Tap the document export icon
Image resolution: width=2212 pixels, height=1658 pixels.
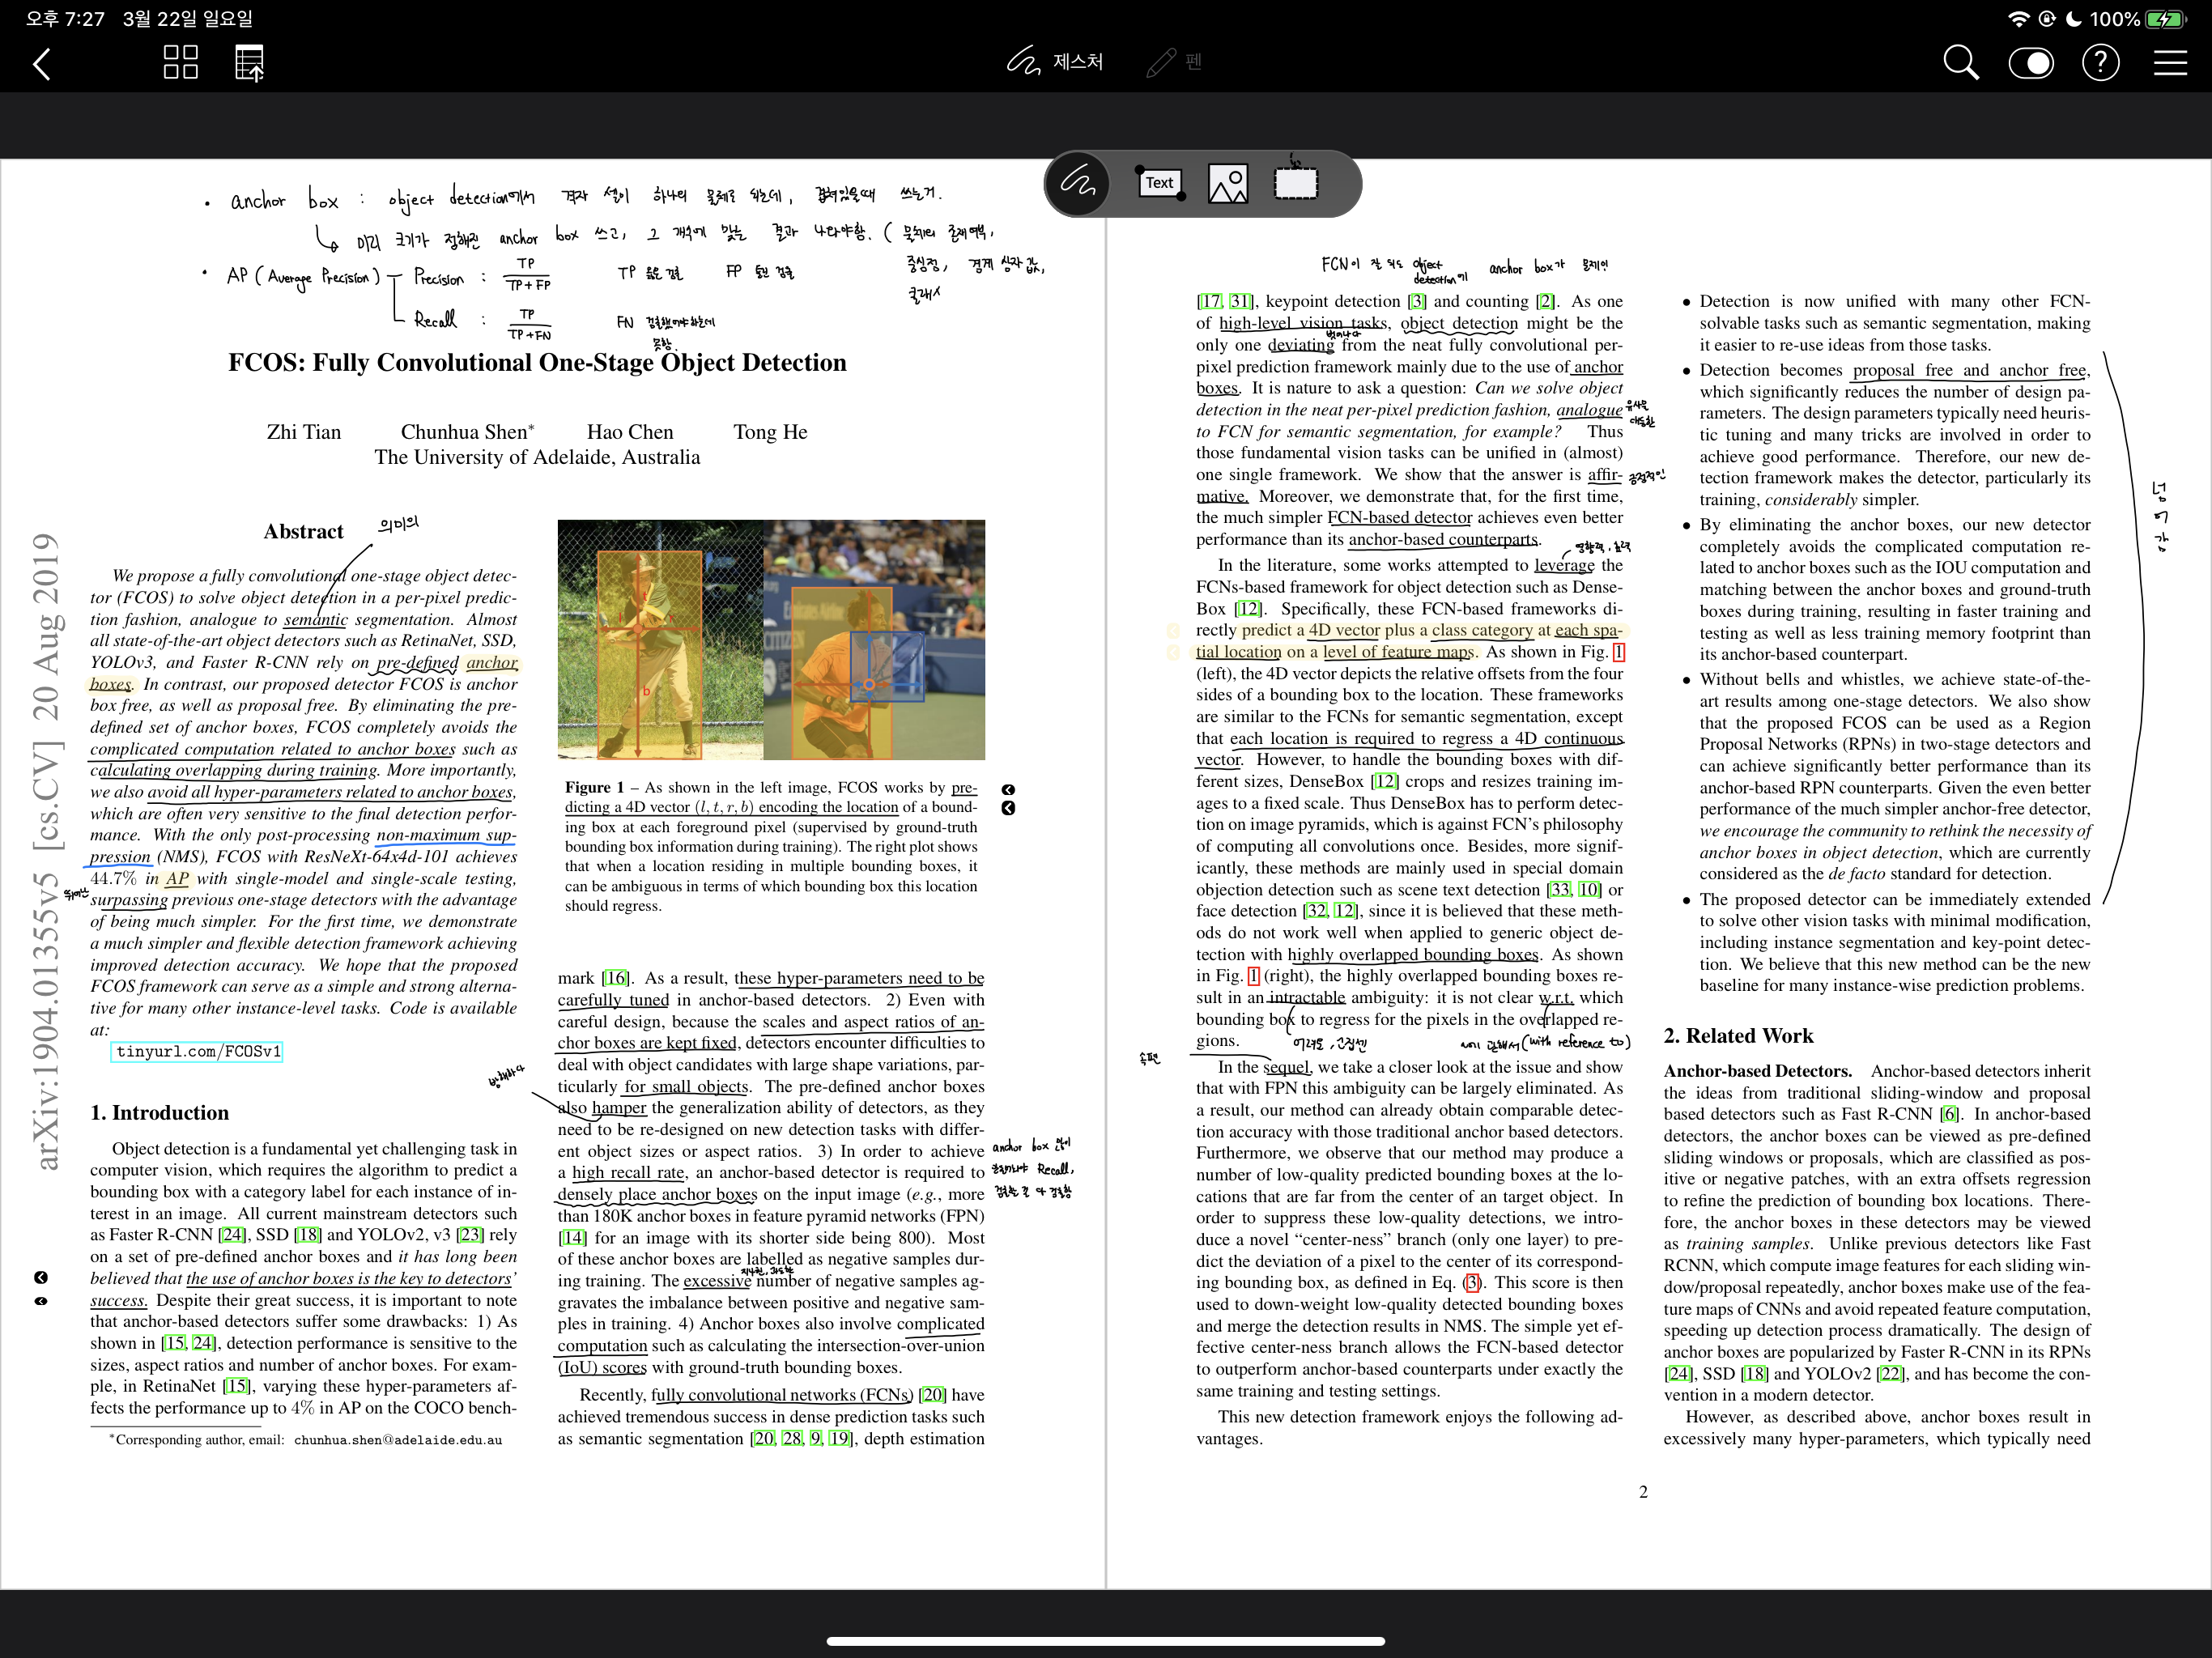[x=249, y=63]
